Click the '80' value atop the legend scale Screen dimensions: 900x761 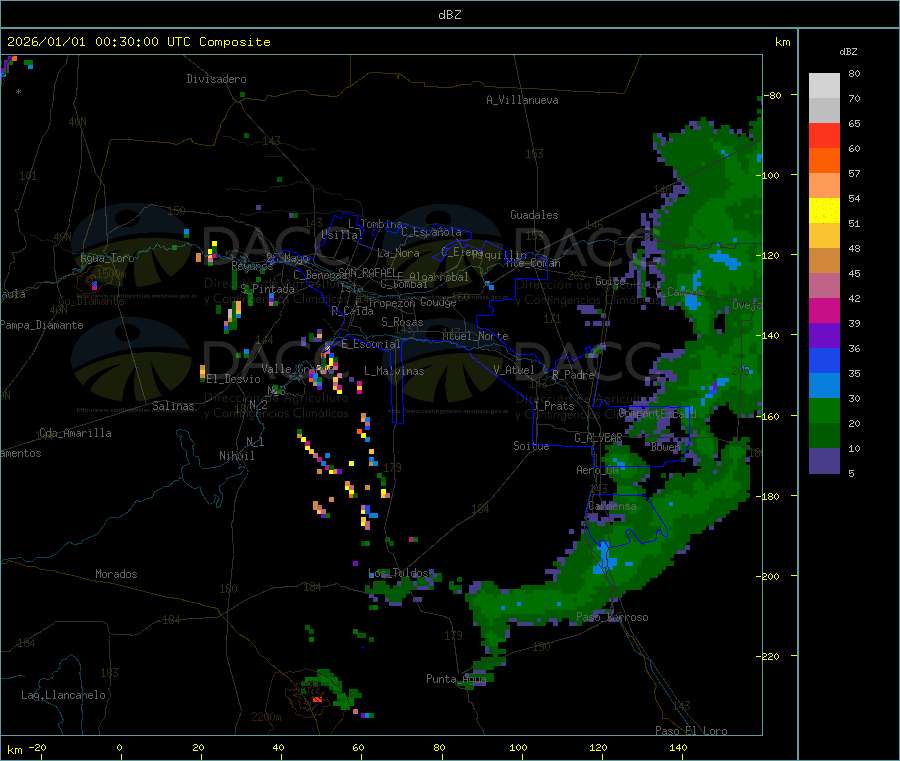pos(854,73)
